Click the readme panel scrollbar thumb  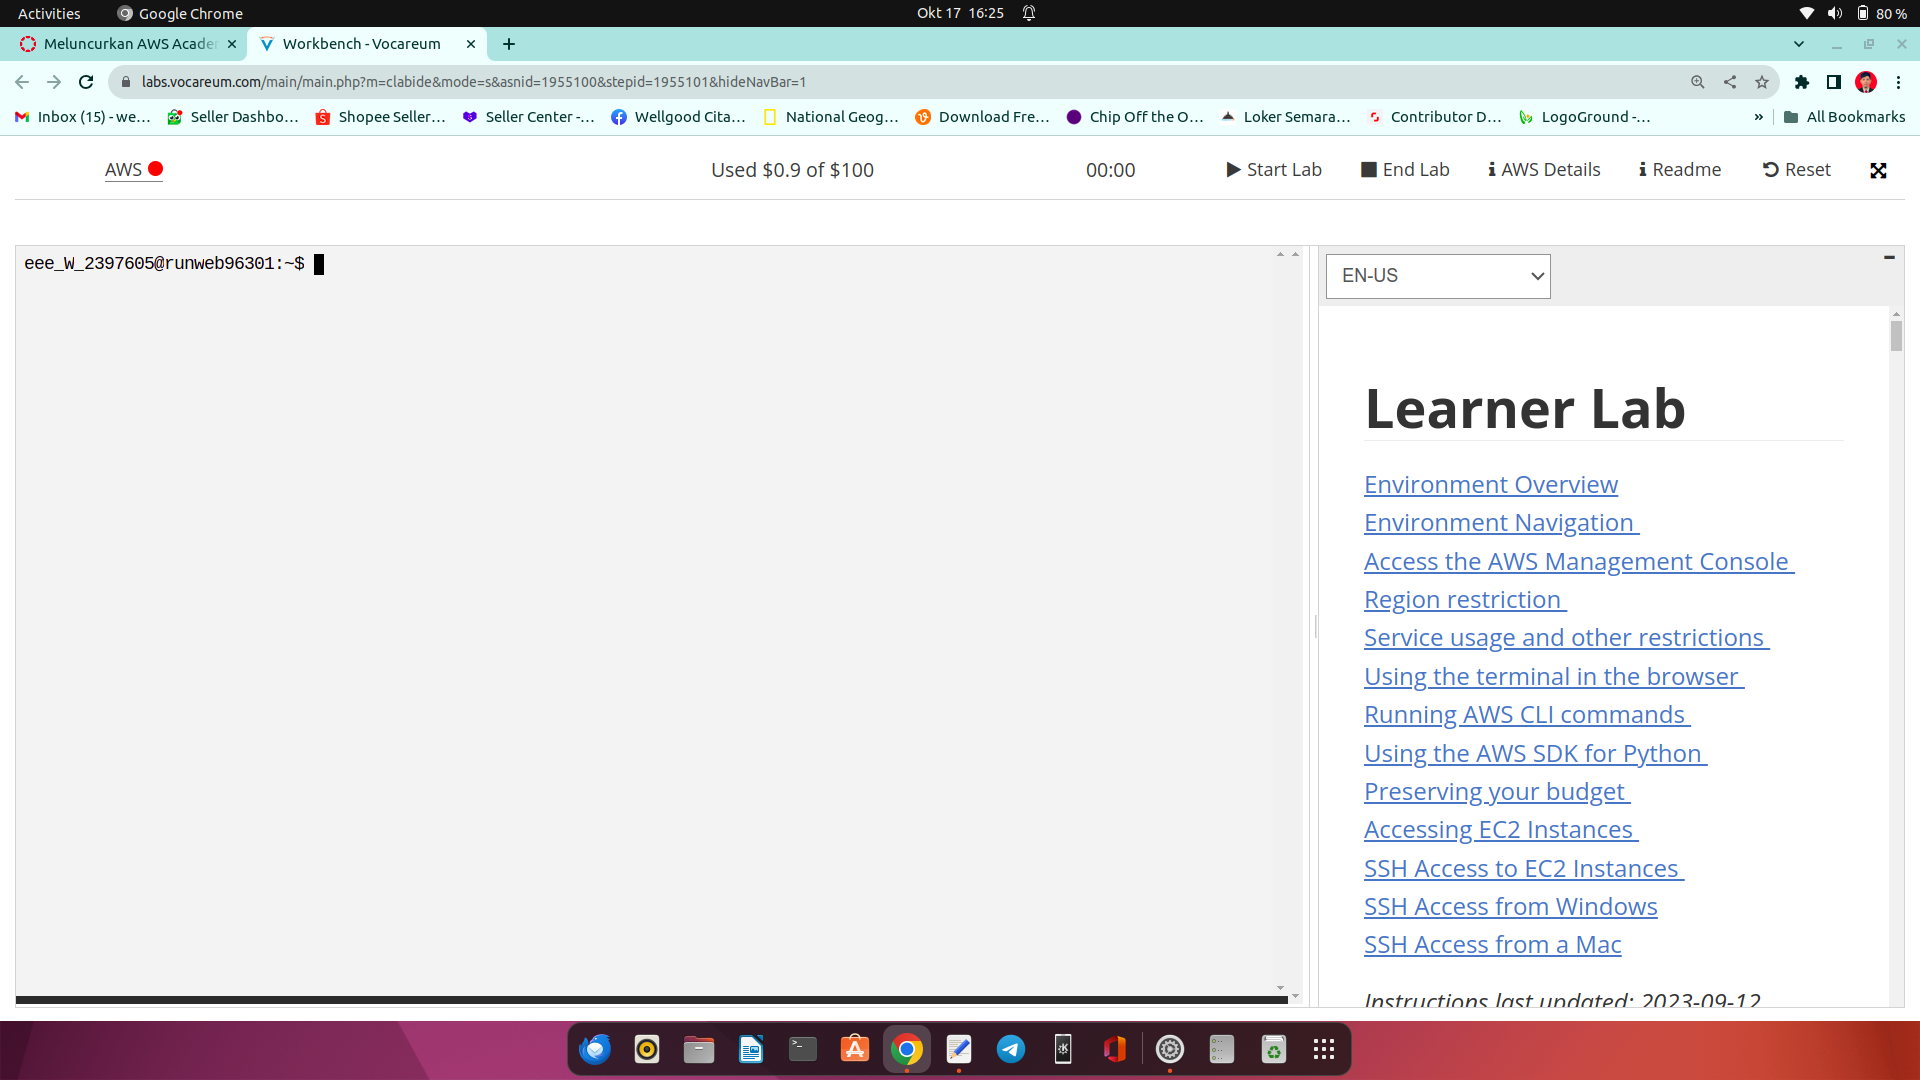coord(1896,336)
